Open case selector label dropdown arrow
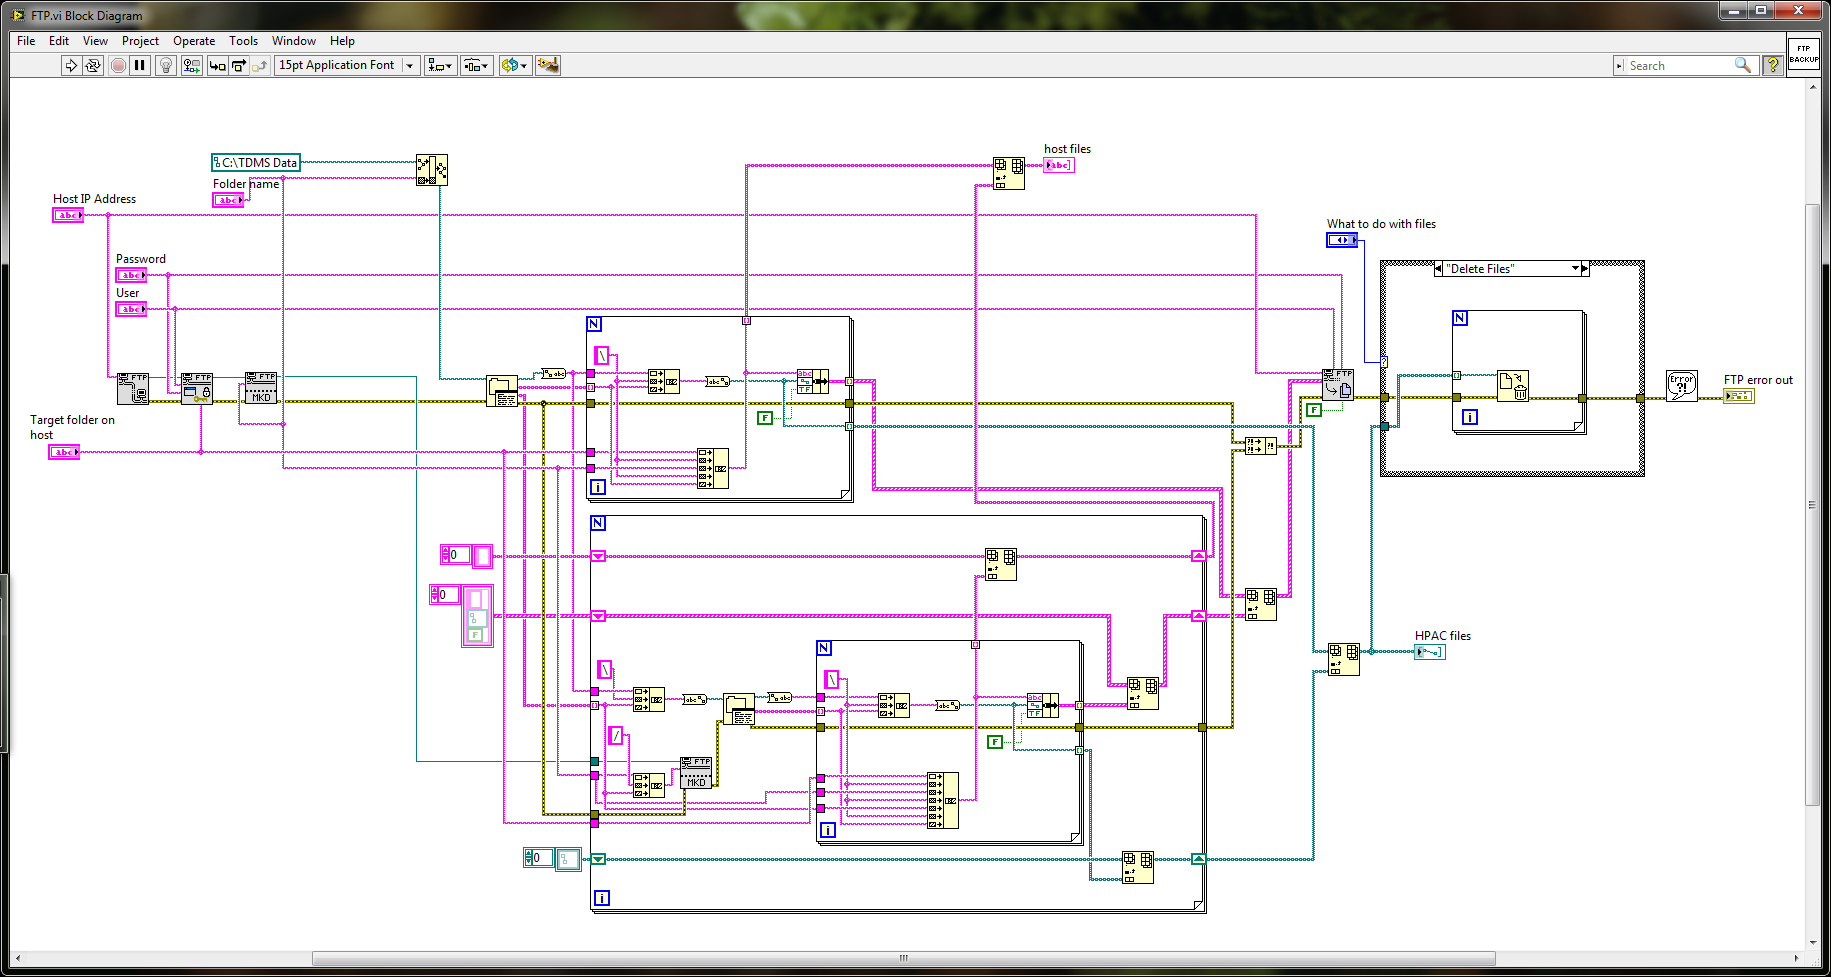Image resolution: width=1831 pixels, height=977 pixels. (x=1575, y=269)
